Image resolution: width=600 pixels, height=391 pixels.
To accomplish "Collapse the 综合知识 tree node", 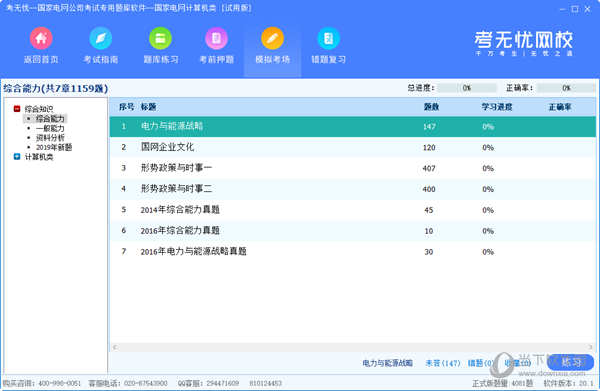I will 17,109.
